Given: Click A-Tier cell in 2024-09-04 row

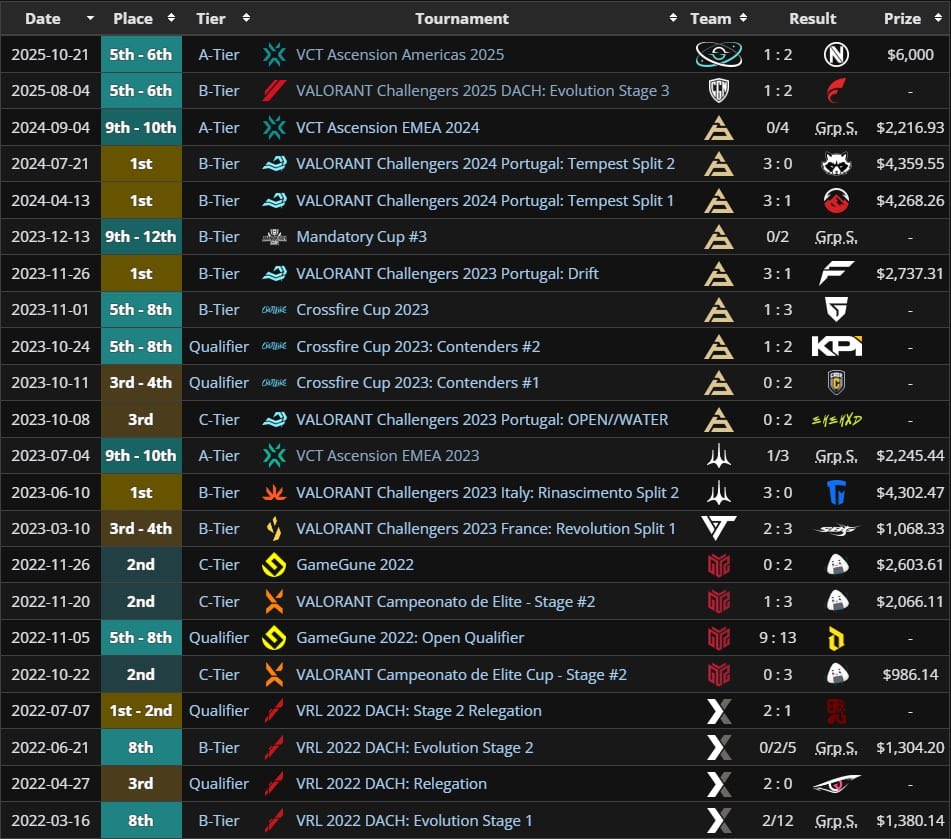Looking at the screenshot, I should tap(218, 127).
